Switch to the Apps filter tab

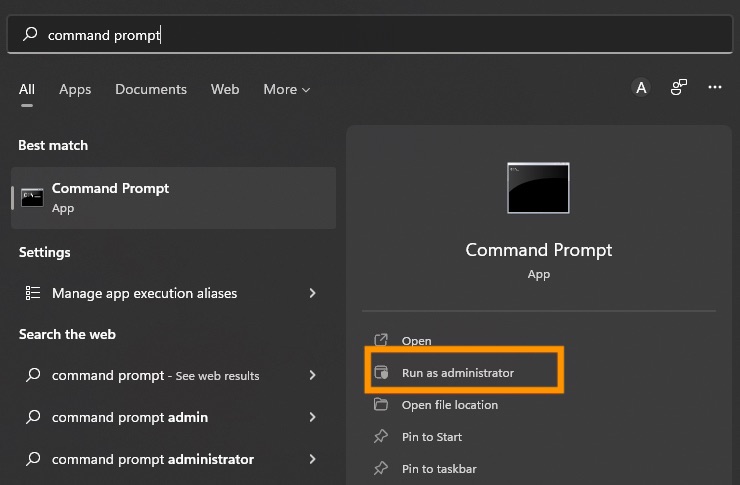tap(75, 89)
